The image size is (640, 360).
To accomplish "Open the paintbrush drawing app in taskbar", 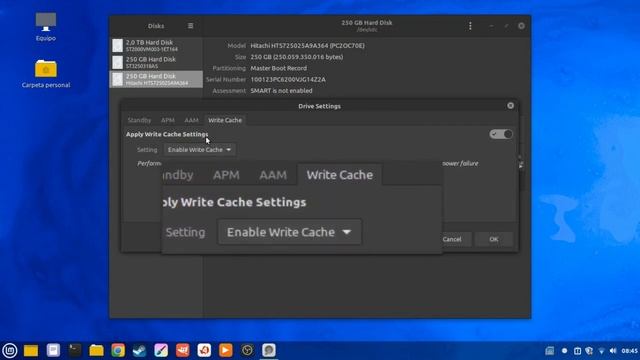I will 161,350.
